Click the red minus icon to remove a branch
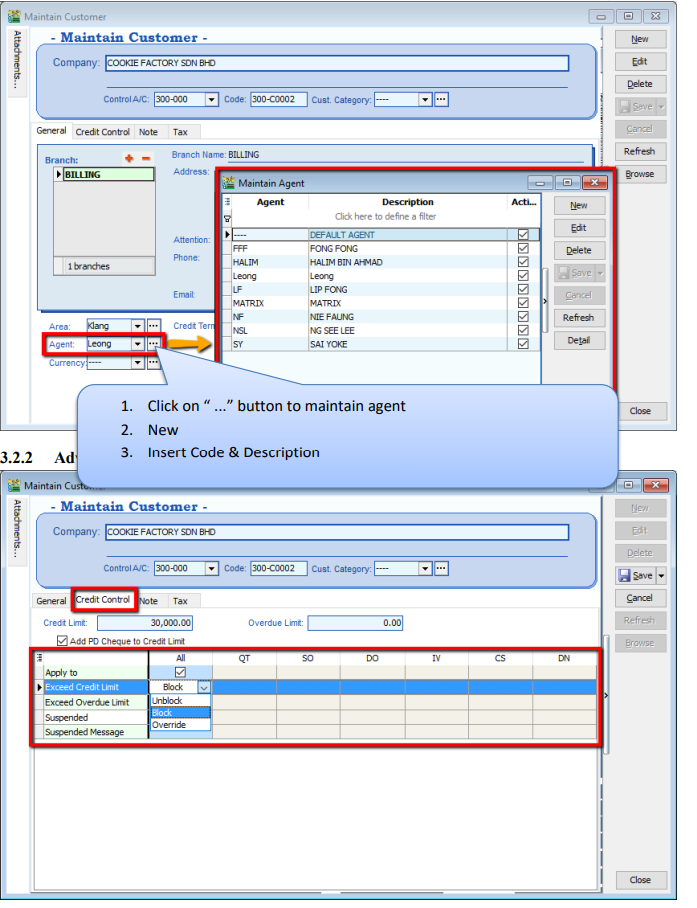 click(x=146, y=159)
